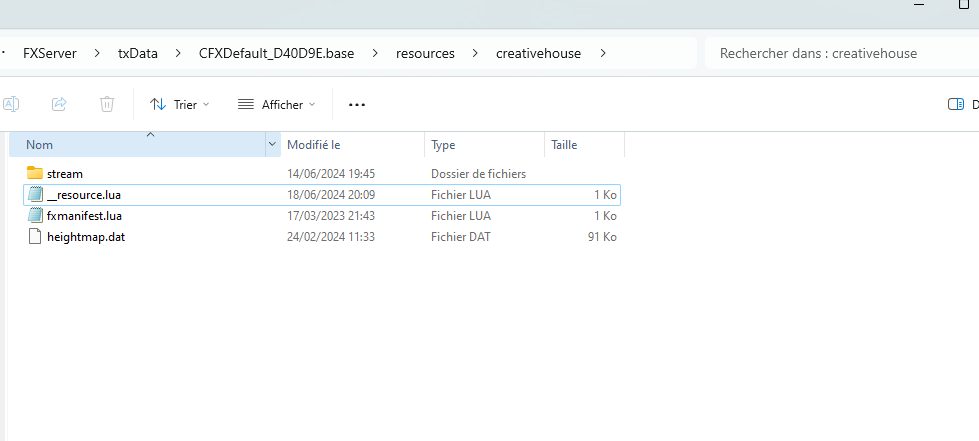
Task: Navigate to resources in breadcrumb
Action: [x=425, y=53]
